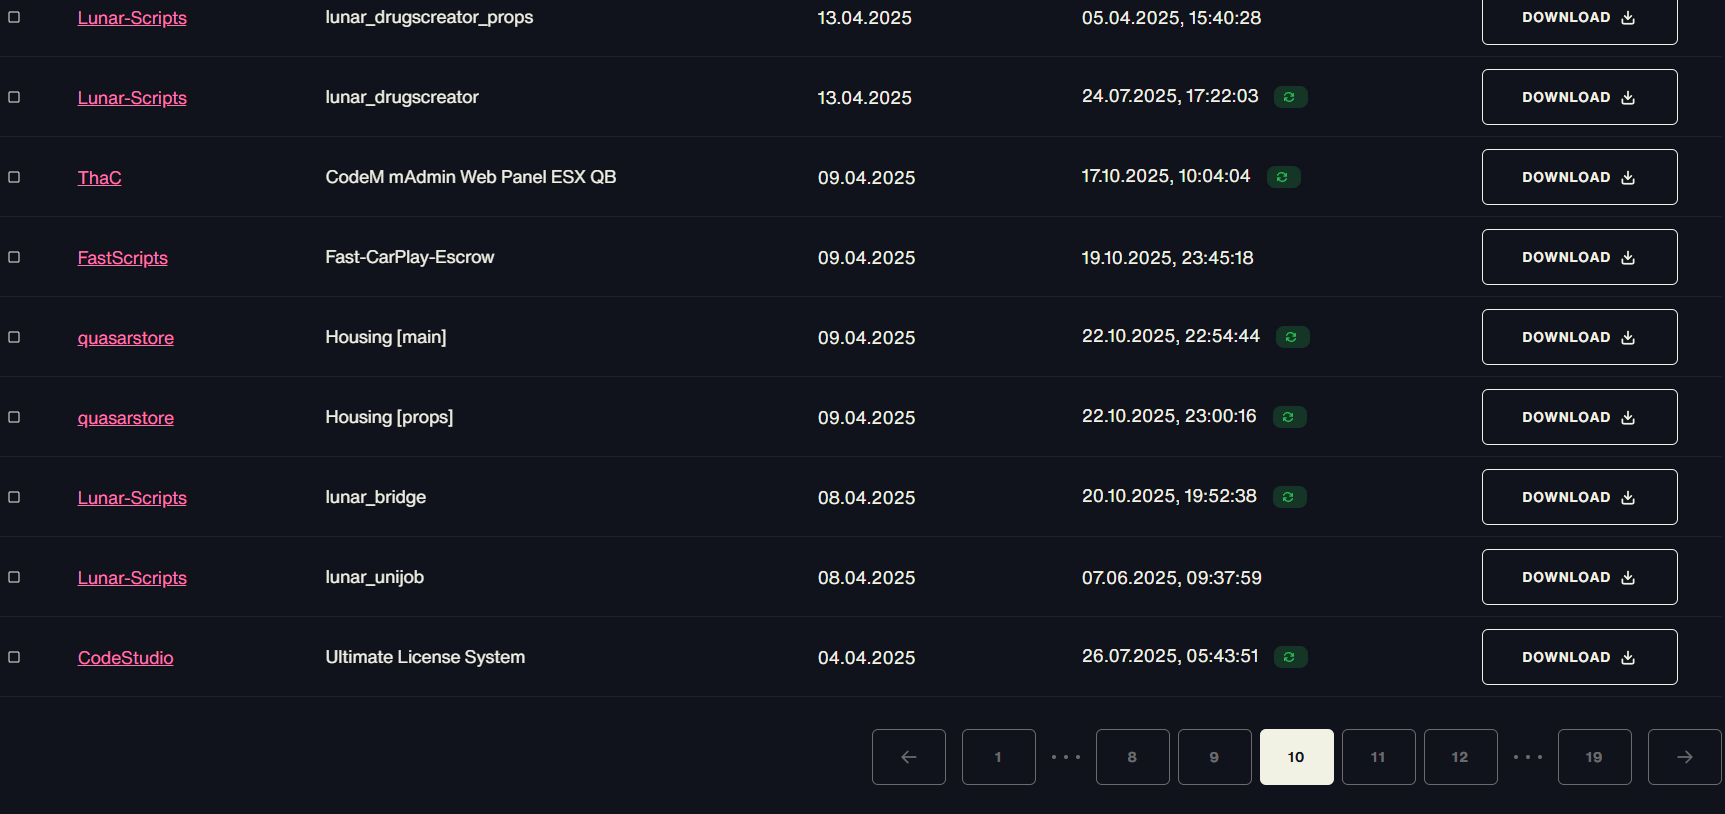
Task: Tick the Ultimate License System checkbox
Action: coord(14,657)
